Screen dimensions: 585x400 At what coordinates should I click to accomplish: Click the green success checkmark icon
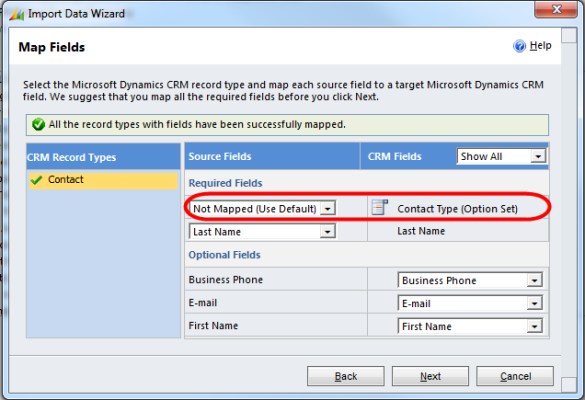point(38,124)
